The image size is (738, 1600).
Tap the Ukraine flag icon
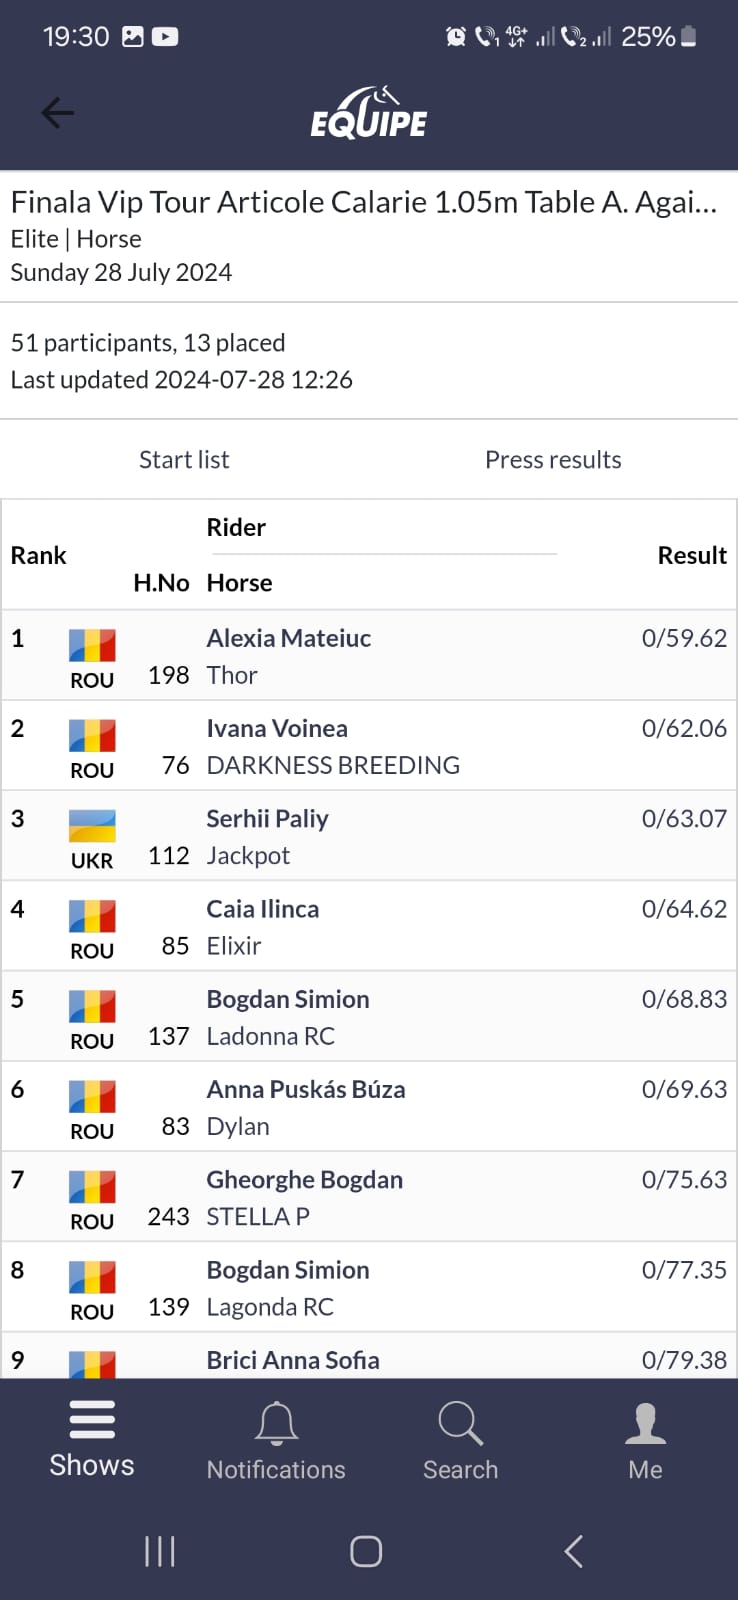tap(92, 826)
